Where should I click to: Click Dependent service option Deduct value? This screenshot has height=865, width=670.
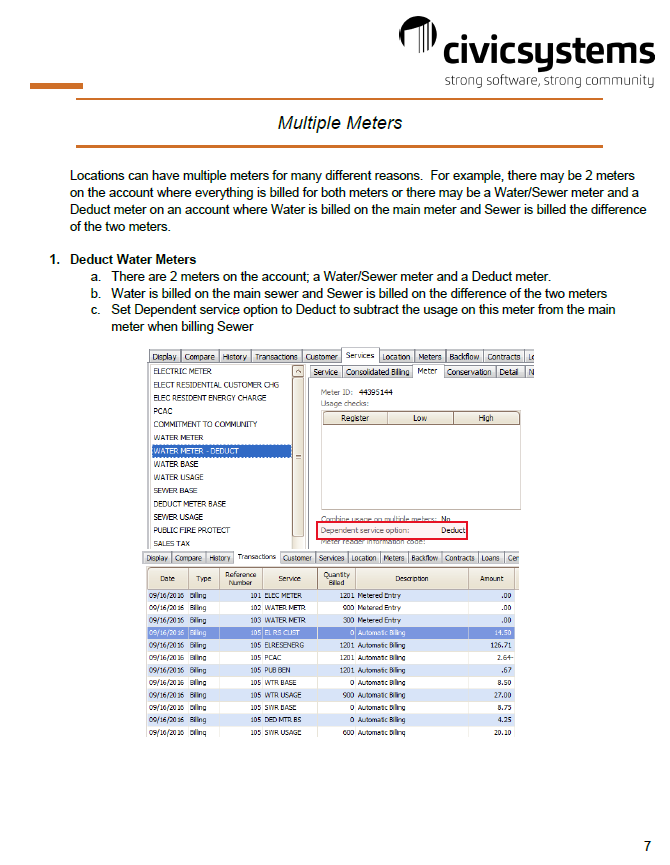453,530
